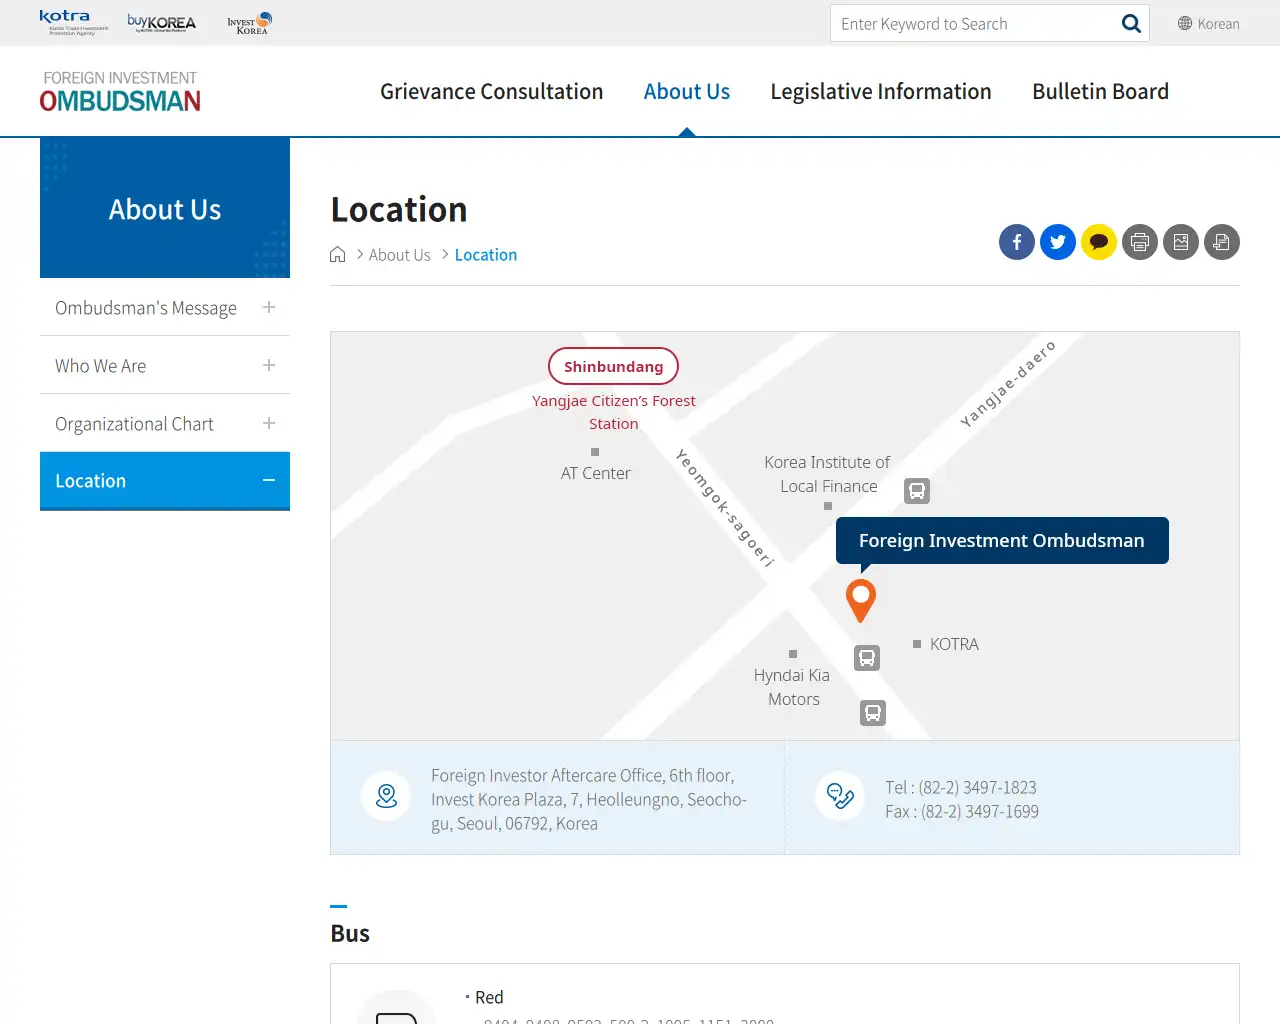Click the orange map location marker
This screenshot has height=1024, width=1280.
860,600
